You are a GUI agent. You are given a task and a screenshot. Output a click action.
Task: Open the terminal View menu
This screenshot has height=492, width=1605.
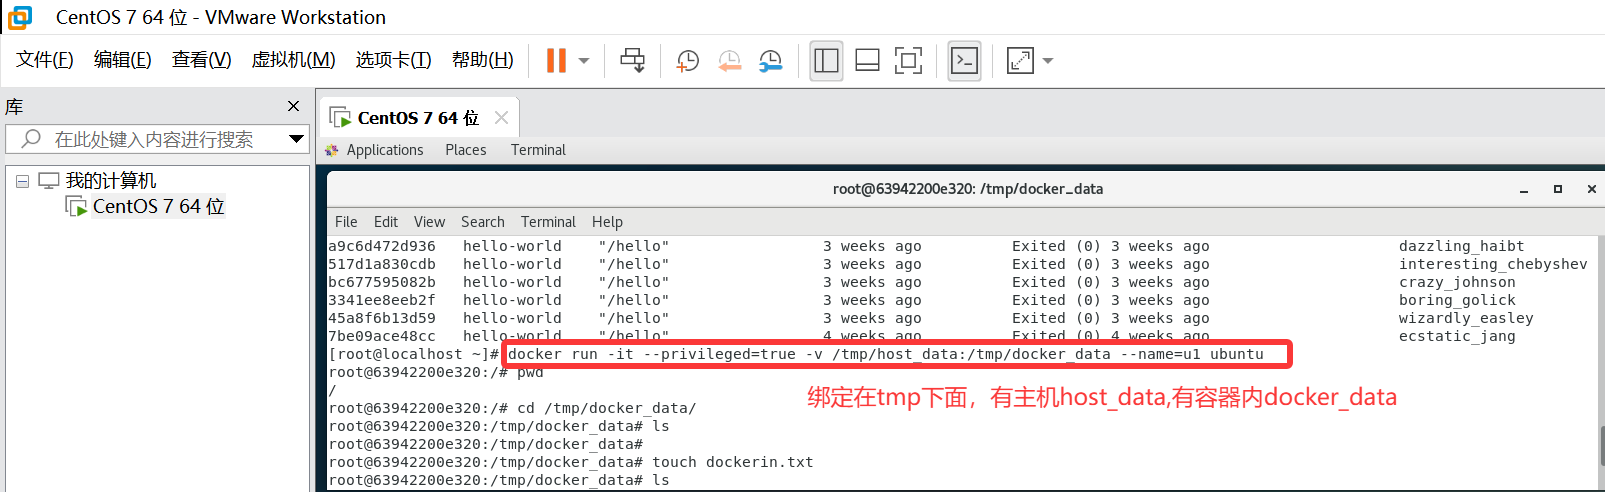(429, 222)
